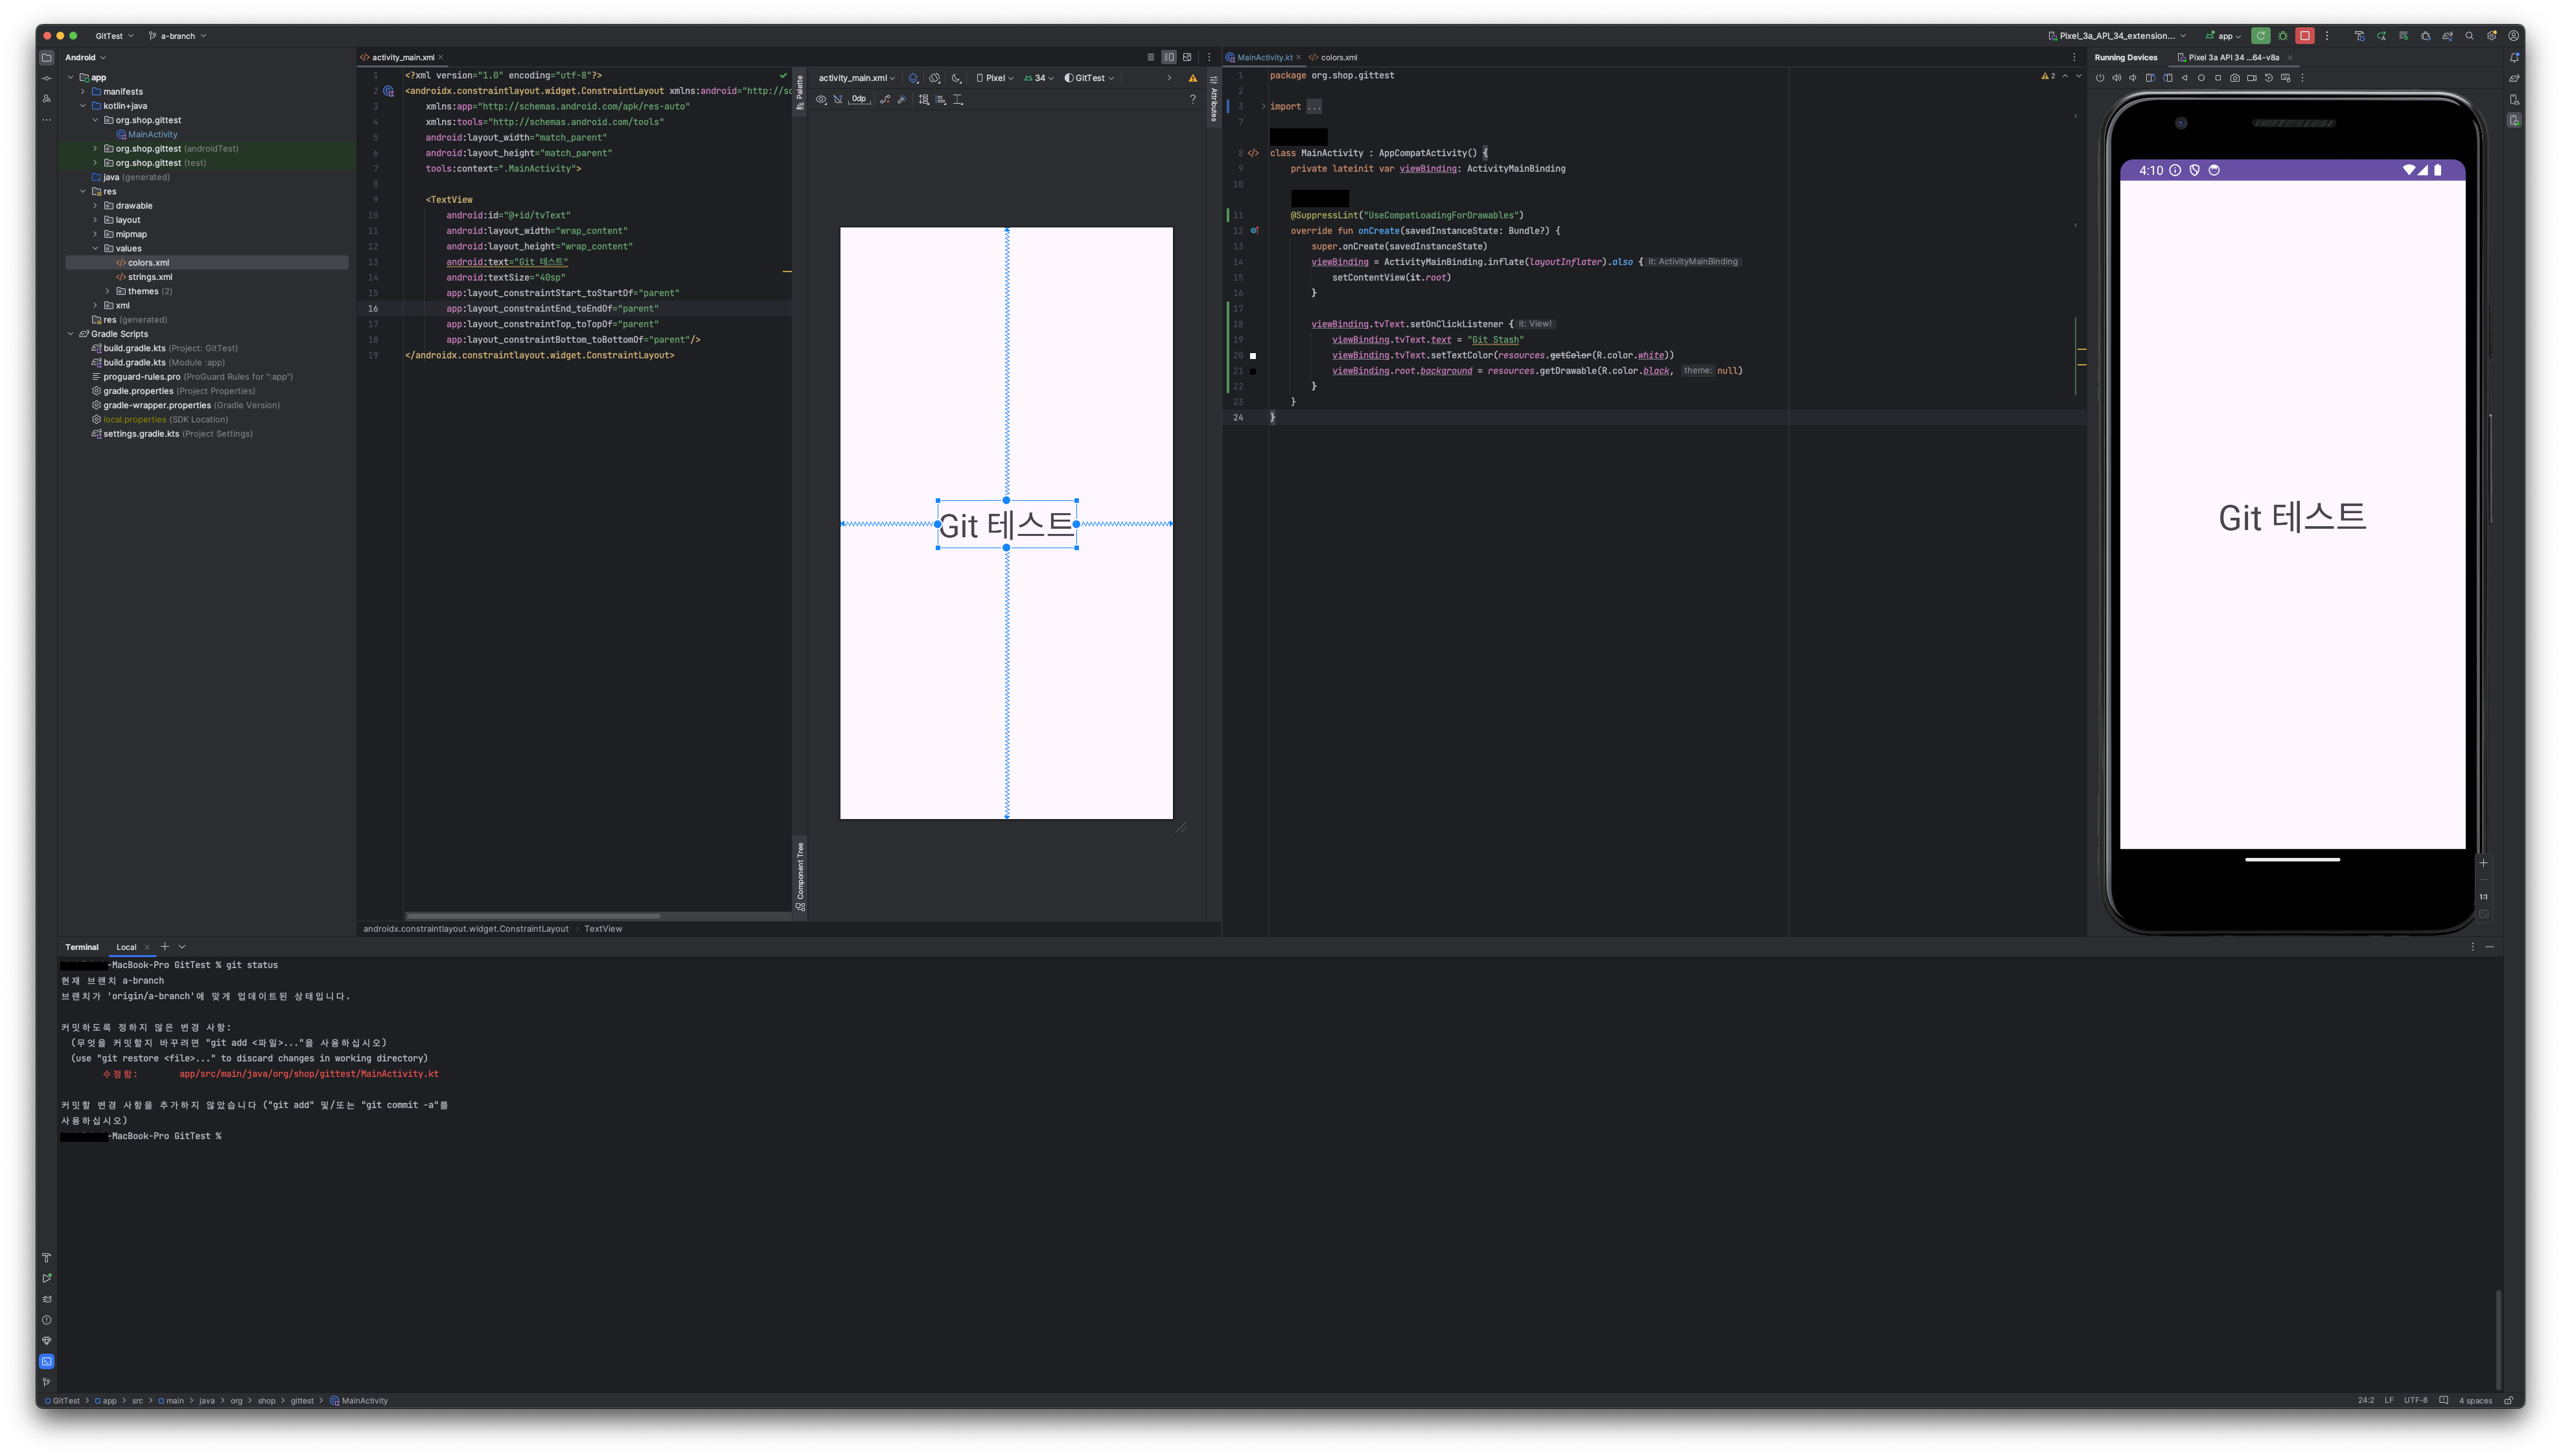Click the Clear Constraints icon
Image resolution: width=2561 pixels, height=1456 pixels.
click(884, 99)
